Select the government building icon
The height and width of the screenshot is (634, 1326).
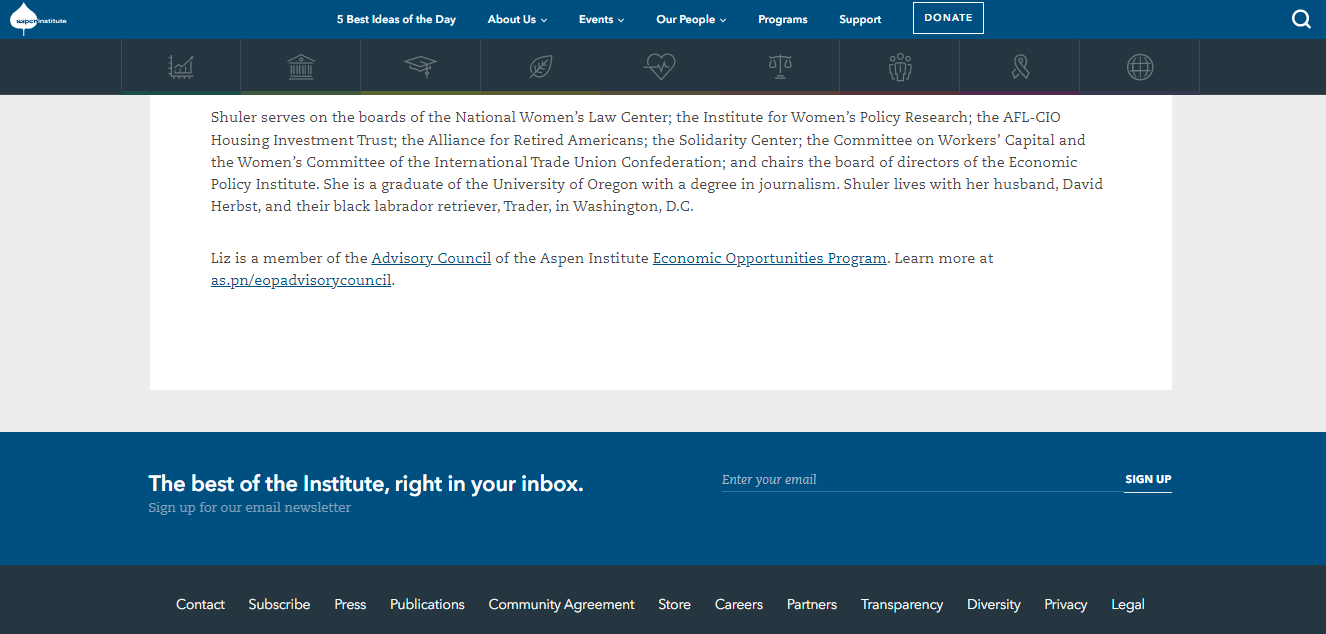click(301, 67)
